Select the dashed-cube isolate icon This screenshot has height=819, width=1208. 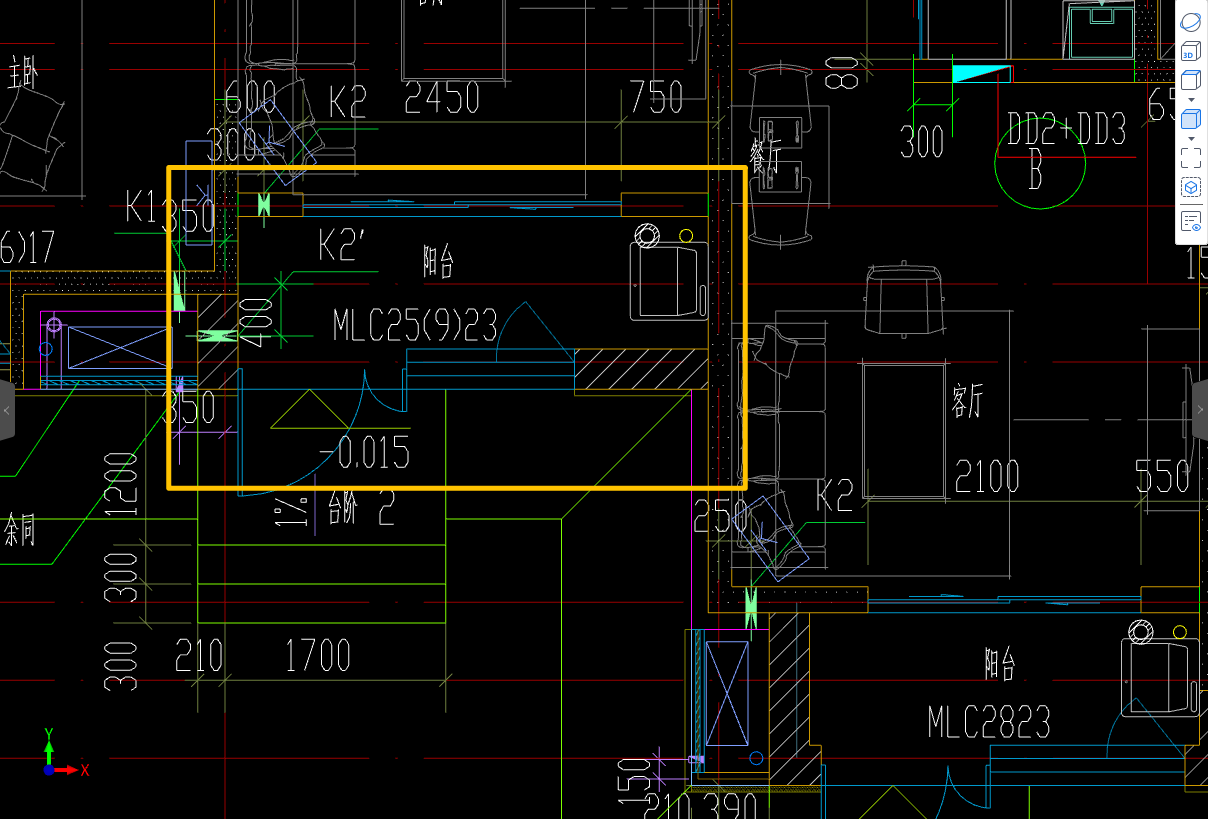click(1190, 187)
